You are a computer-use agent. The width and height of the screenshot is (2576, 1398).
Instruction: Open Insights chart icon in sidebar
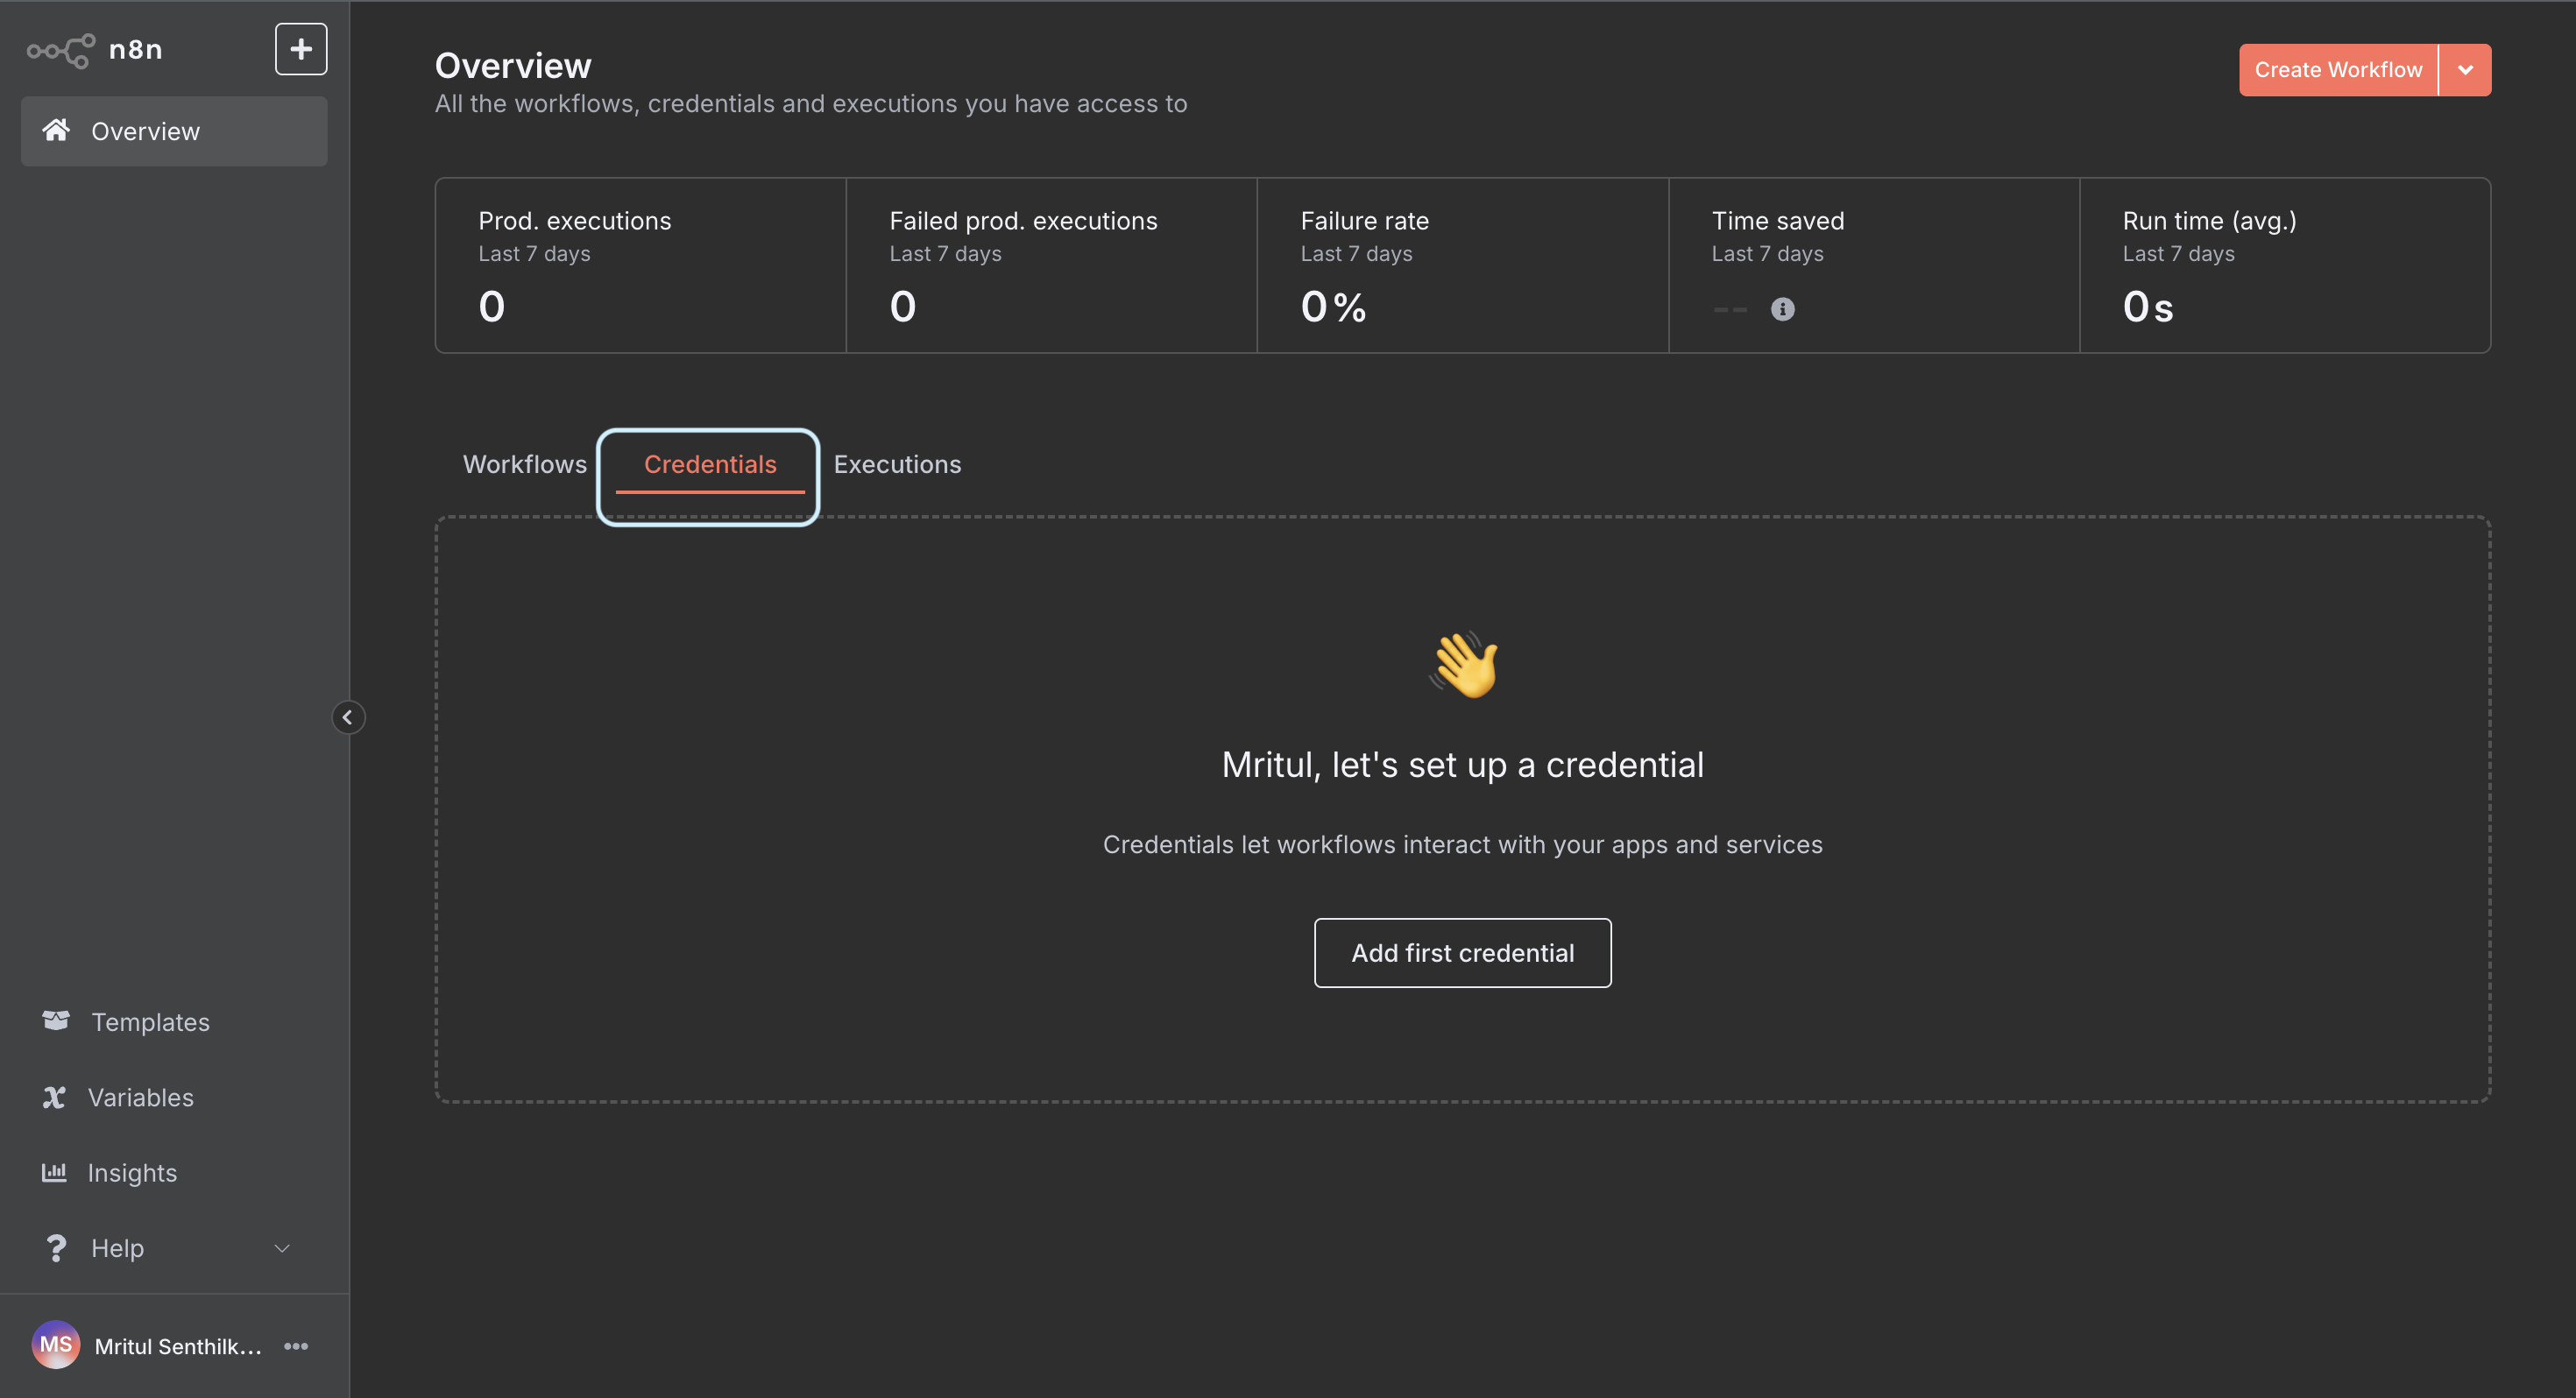(x=54, y=1172)
